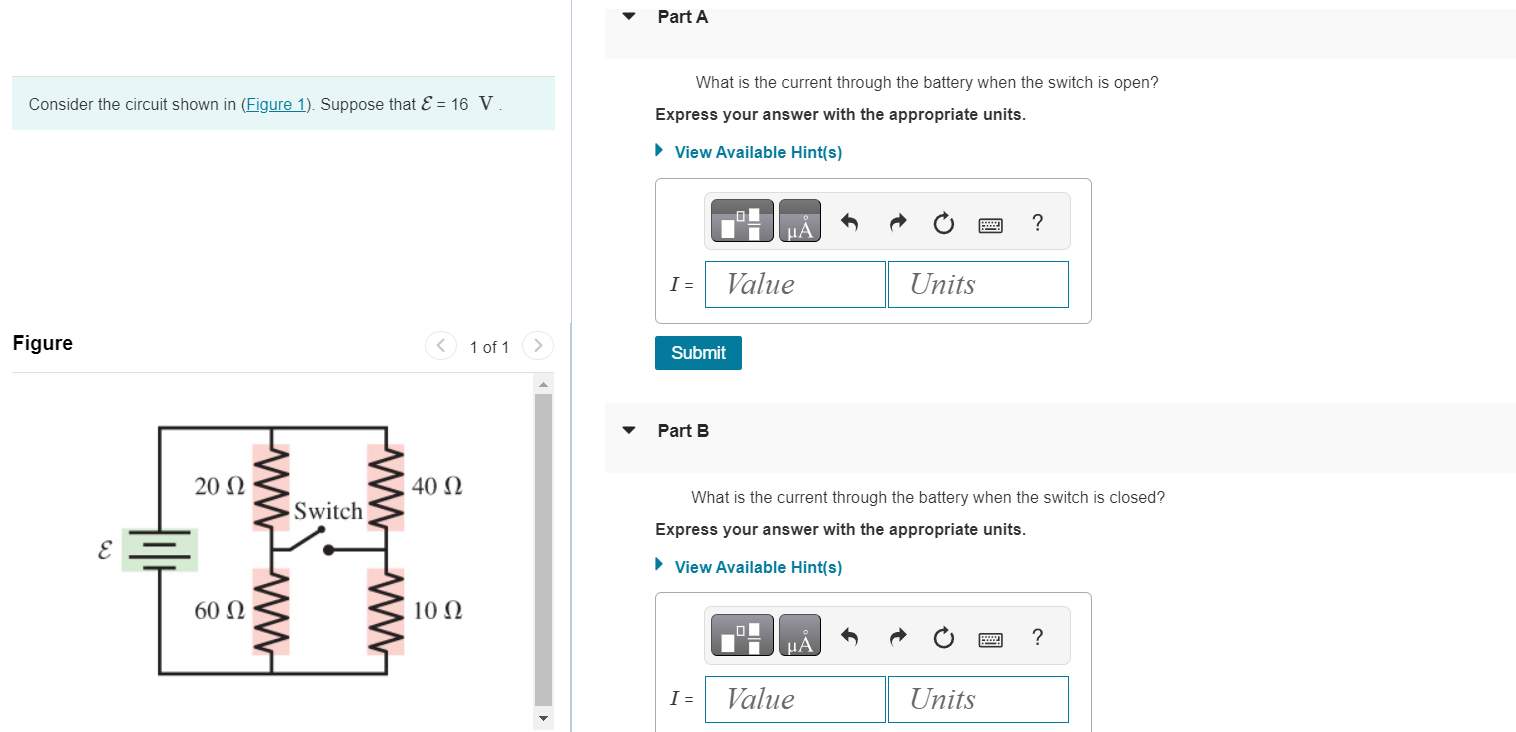This screenshot has width=1516, height=732.
Task: Open the equation template icon in Part B
Action: click(x=741, y=635)
